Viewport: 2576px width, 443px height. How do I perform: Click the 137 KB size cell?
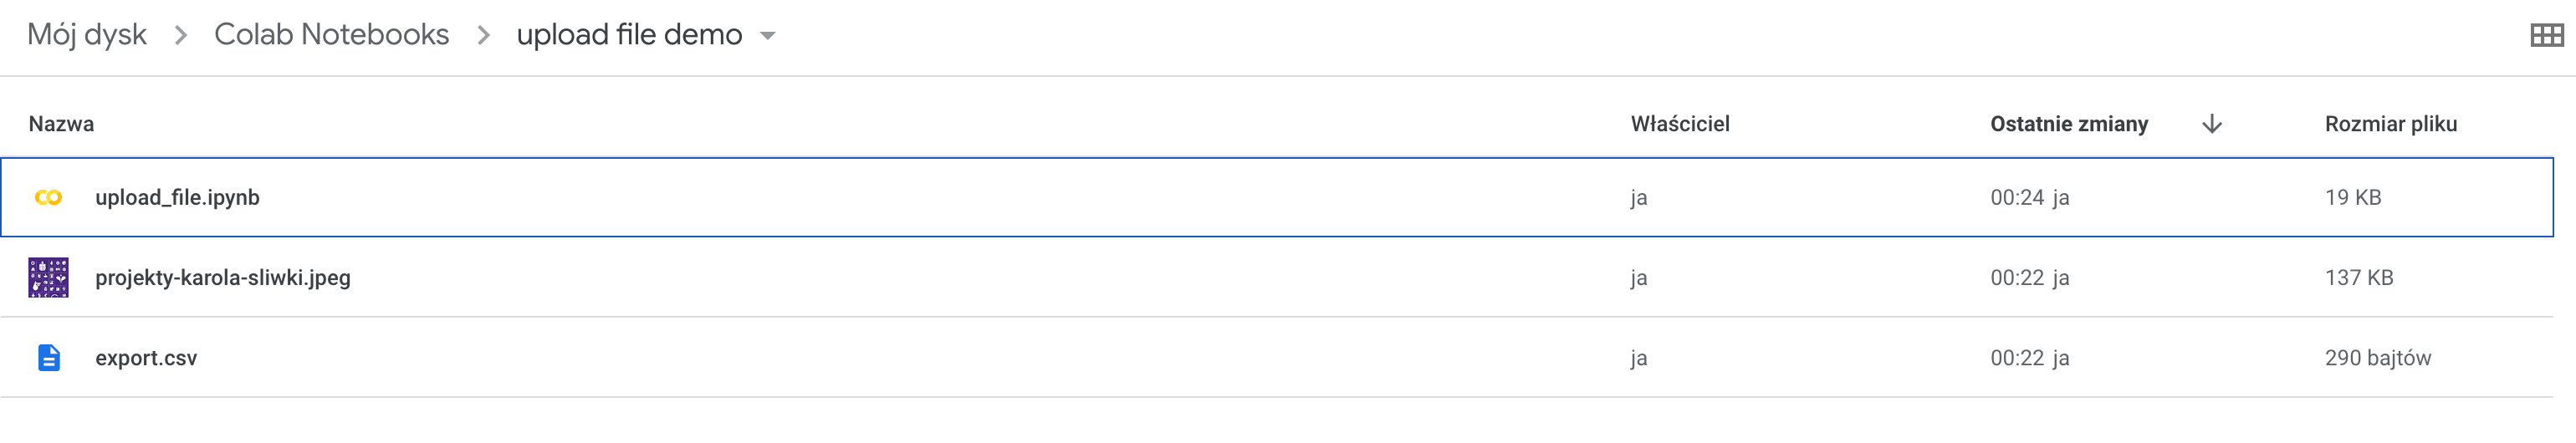(2359, 278)
